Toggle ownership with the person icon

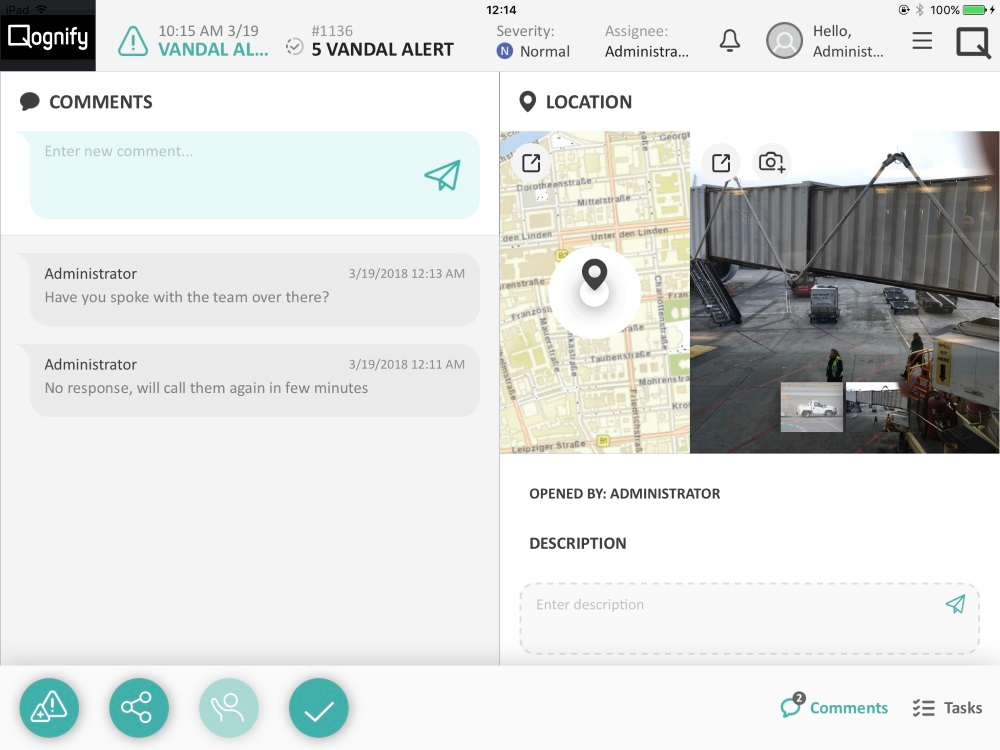tap(229, 708)
